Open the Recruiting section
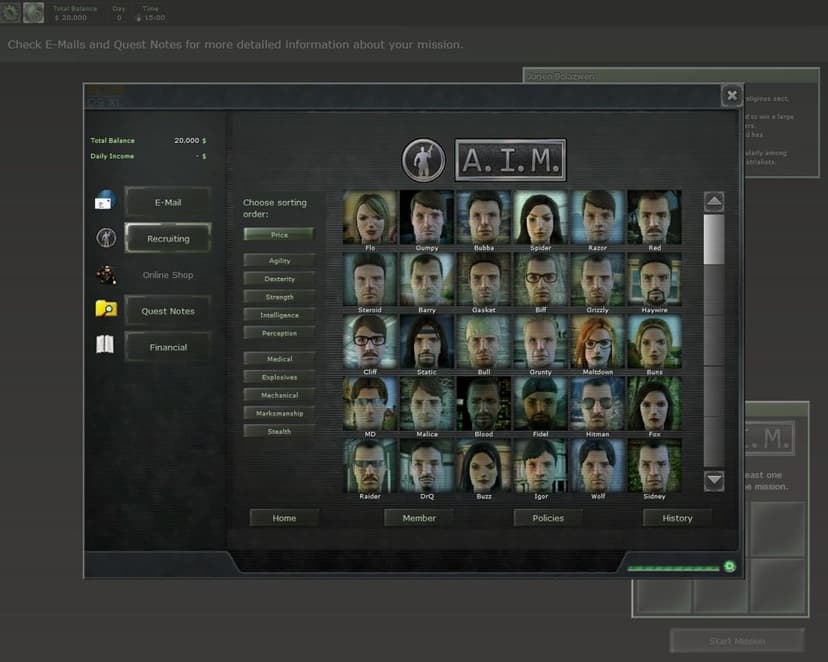This screenshot has height=662, width=828. 168,238
